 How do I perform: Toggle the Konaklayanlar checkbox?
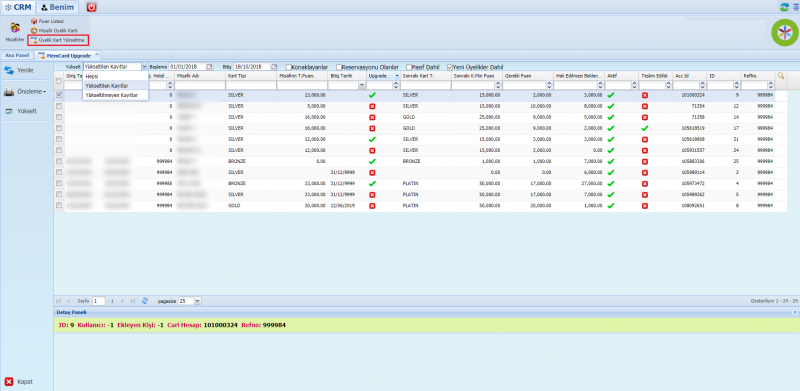click(x=289, y=67)
